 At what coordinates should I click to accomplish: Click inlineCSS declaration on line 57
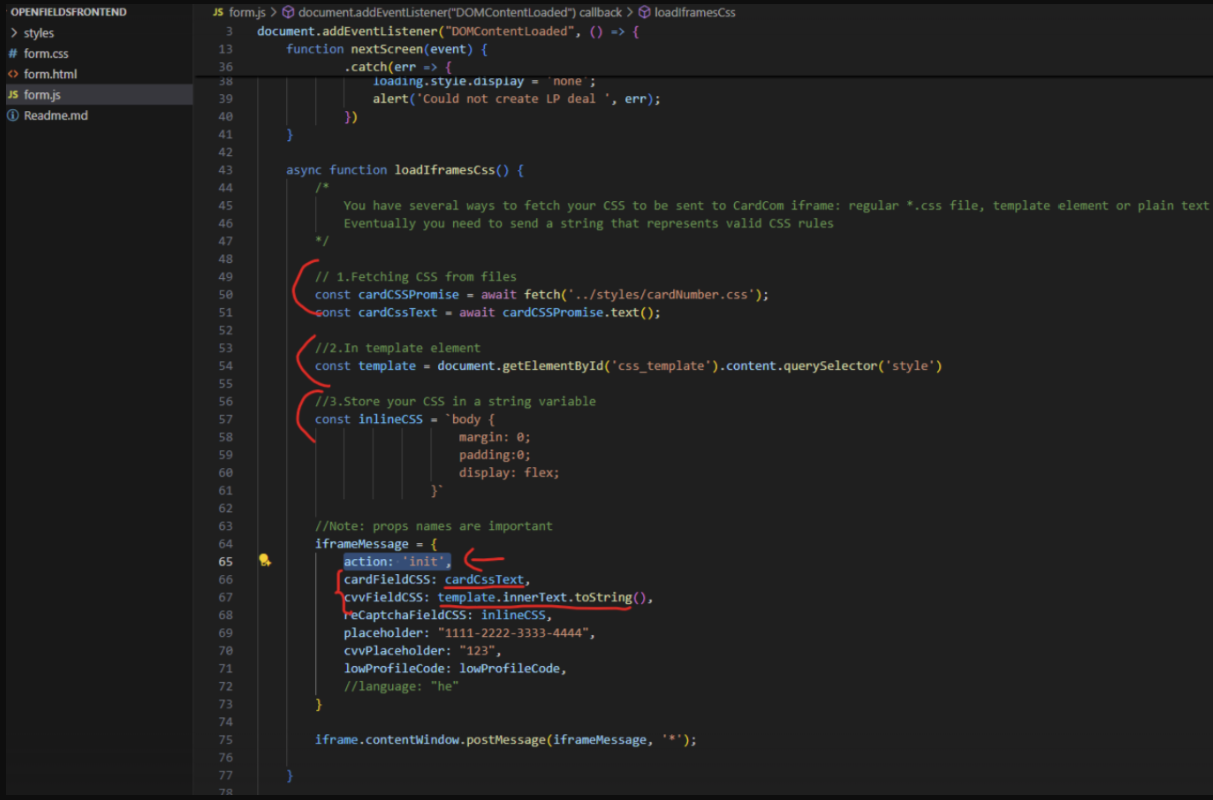click(x=391, y=419)
